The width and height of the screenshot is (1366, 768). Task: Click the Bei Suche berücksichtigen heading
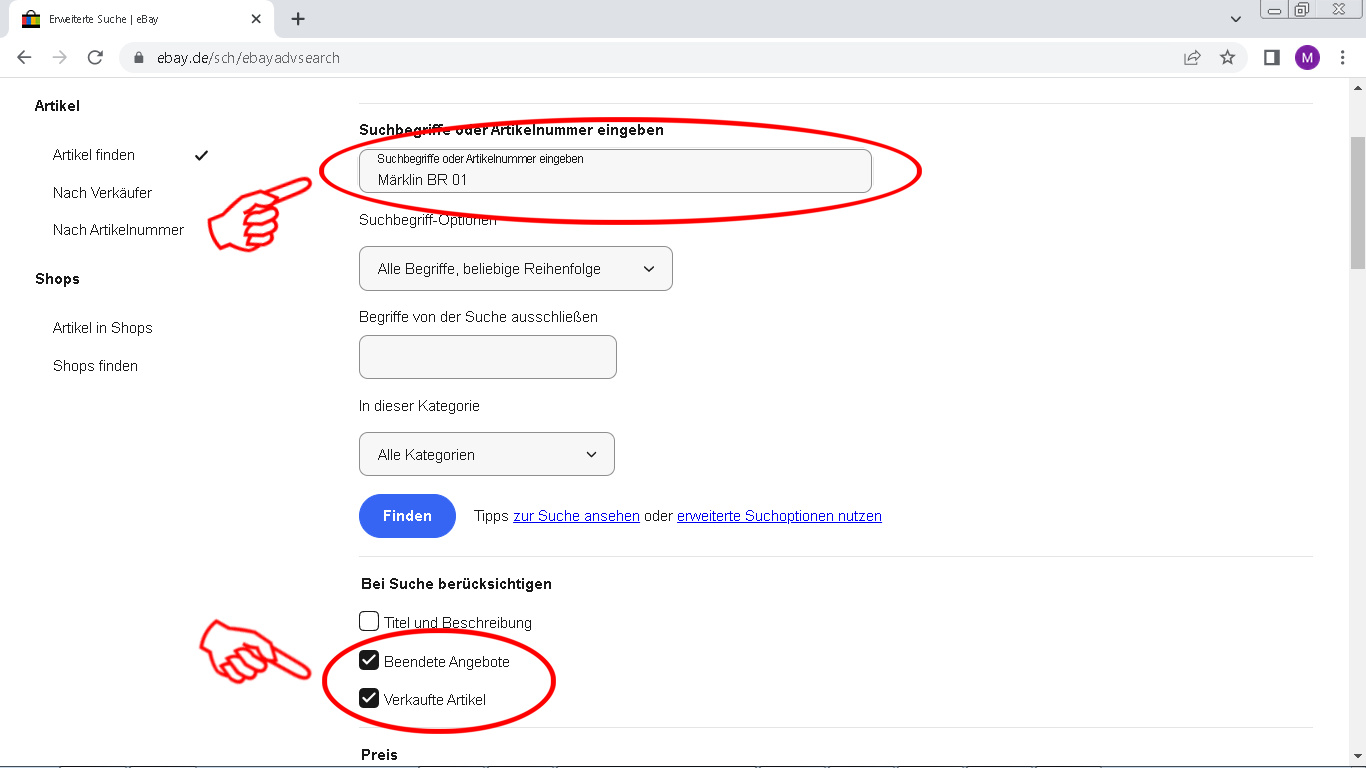[x=456, y=584]
